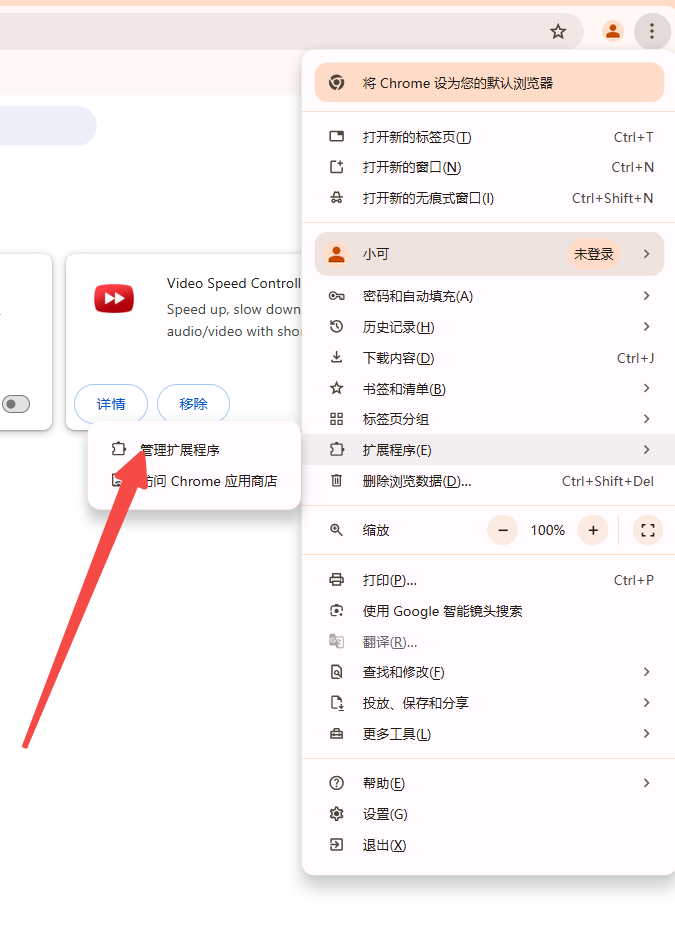Expand 查找和修改 submenu chevron
Viewport: 675px width, 932px height.
click(646, 672)
